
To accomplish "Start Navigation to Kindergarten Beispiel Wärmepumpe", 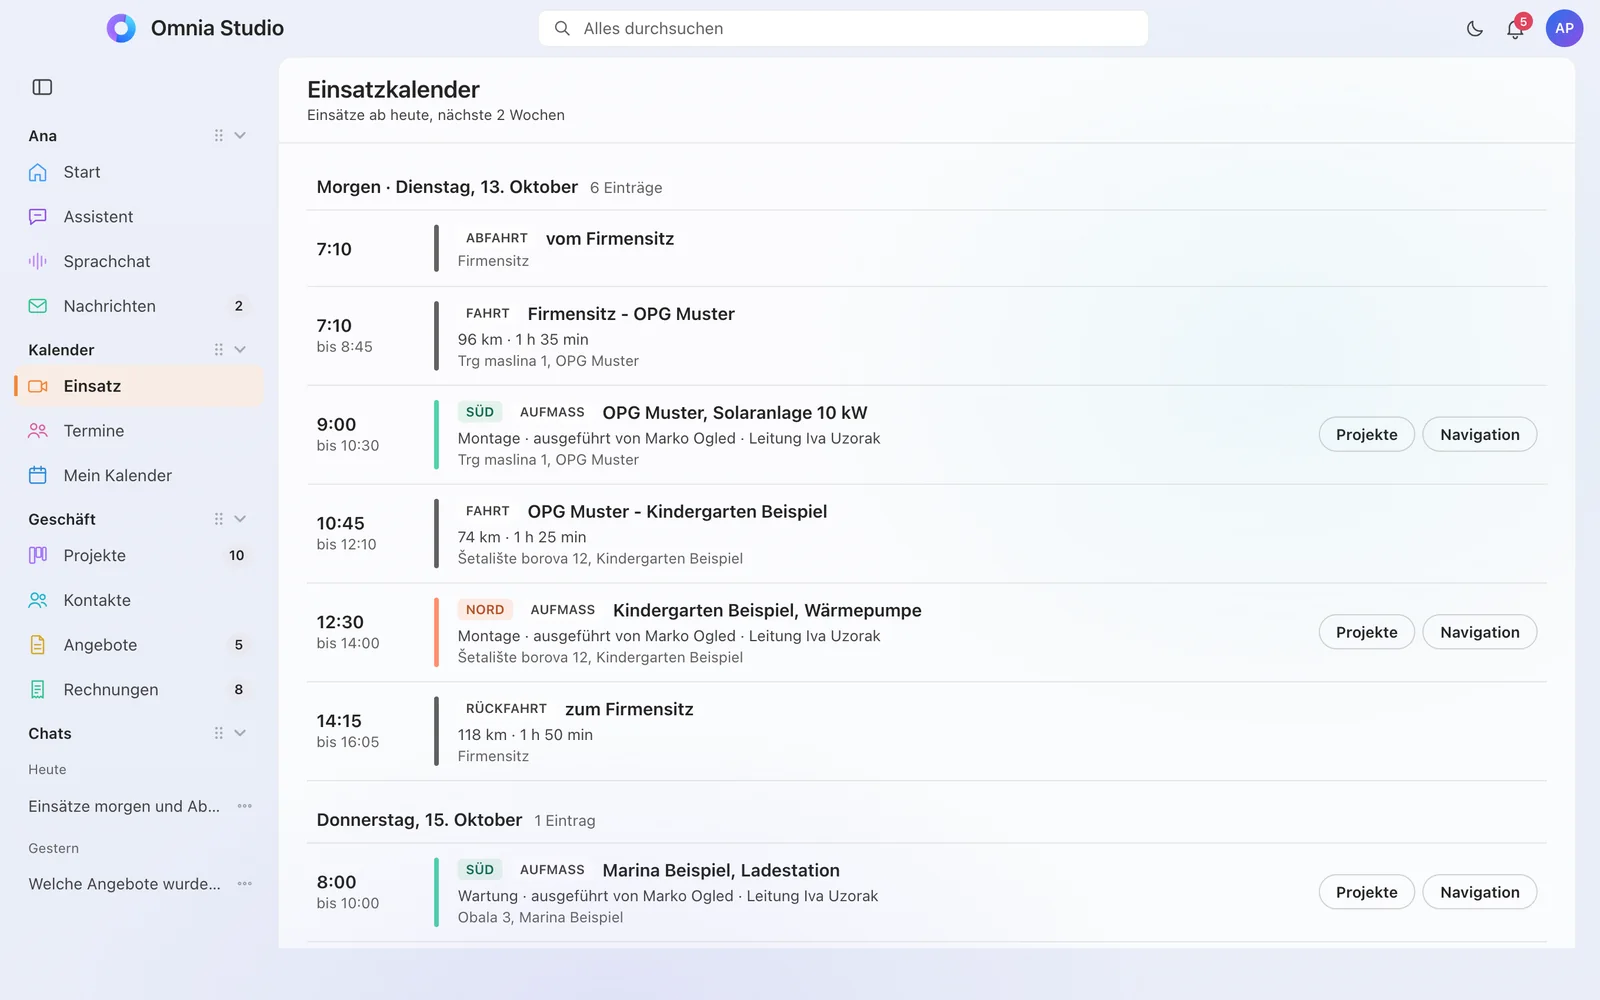I will [x=1479, y=632].
